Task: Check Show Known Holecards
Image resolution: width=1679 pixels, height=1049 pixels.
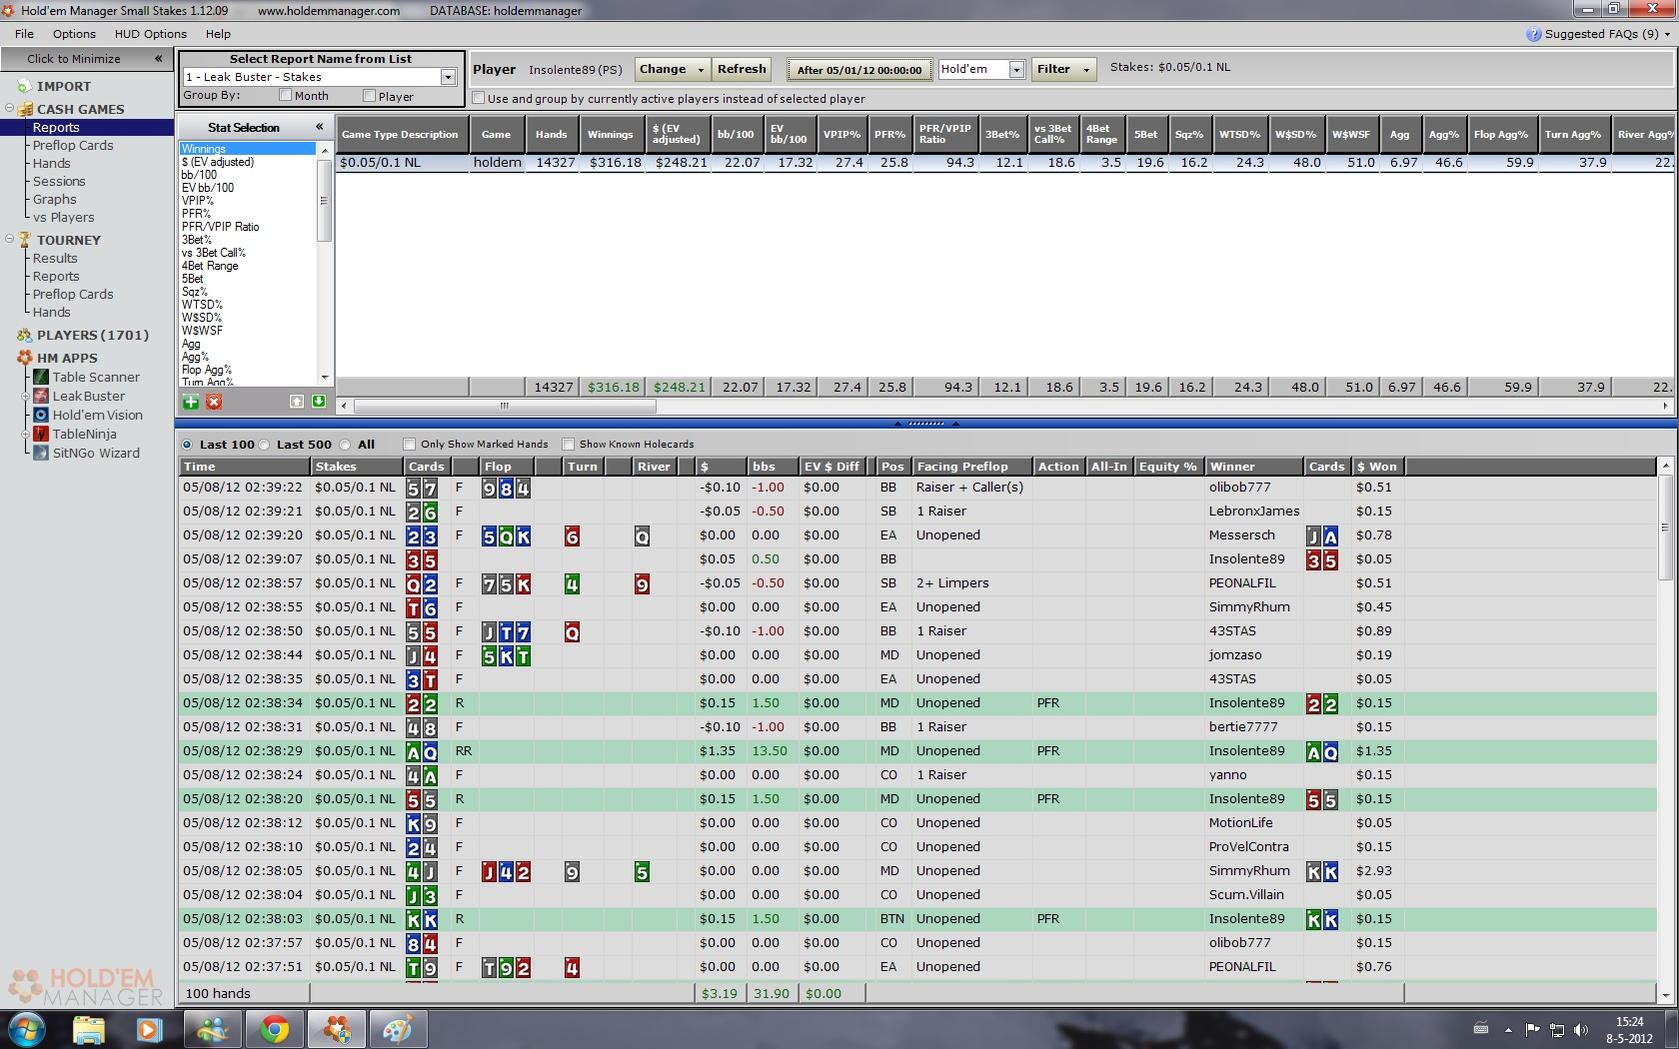Action: pyautogui.click(x=568, y=444)
